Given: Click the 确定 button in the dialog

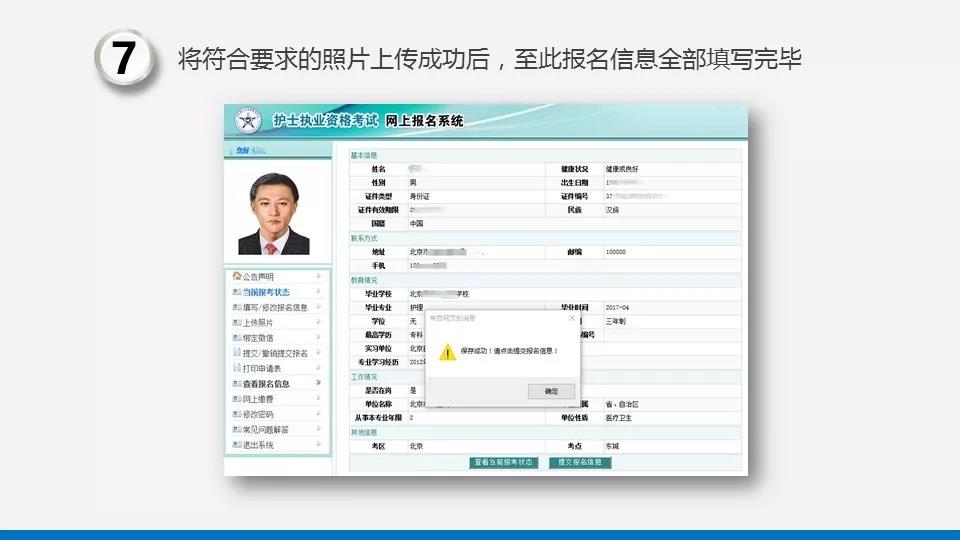Looking at the screenshot, I should (551, 391).
